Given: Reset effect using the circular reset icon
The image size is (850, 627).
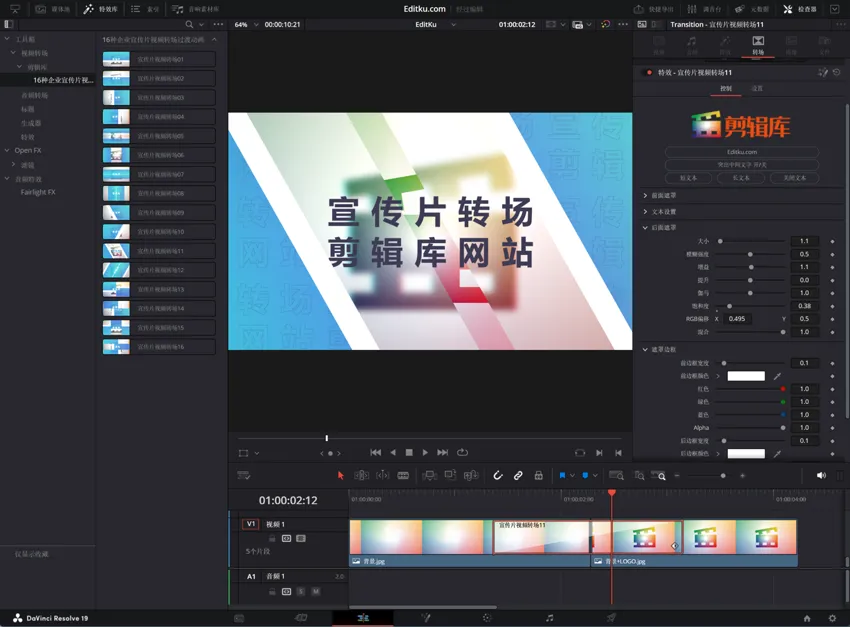Looking at the screenshot, I should point(837,72).
